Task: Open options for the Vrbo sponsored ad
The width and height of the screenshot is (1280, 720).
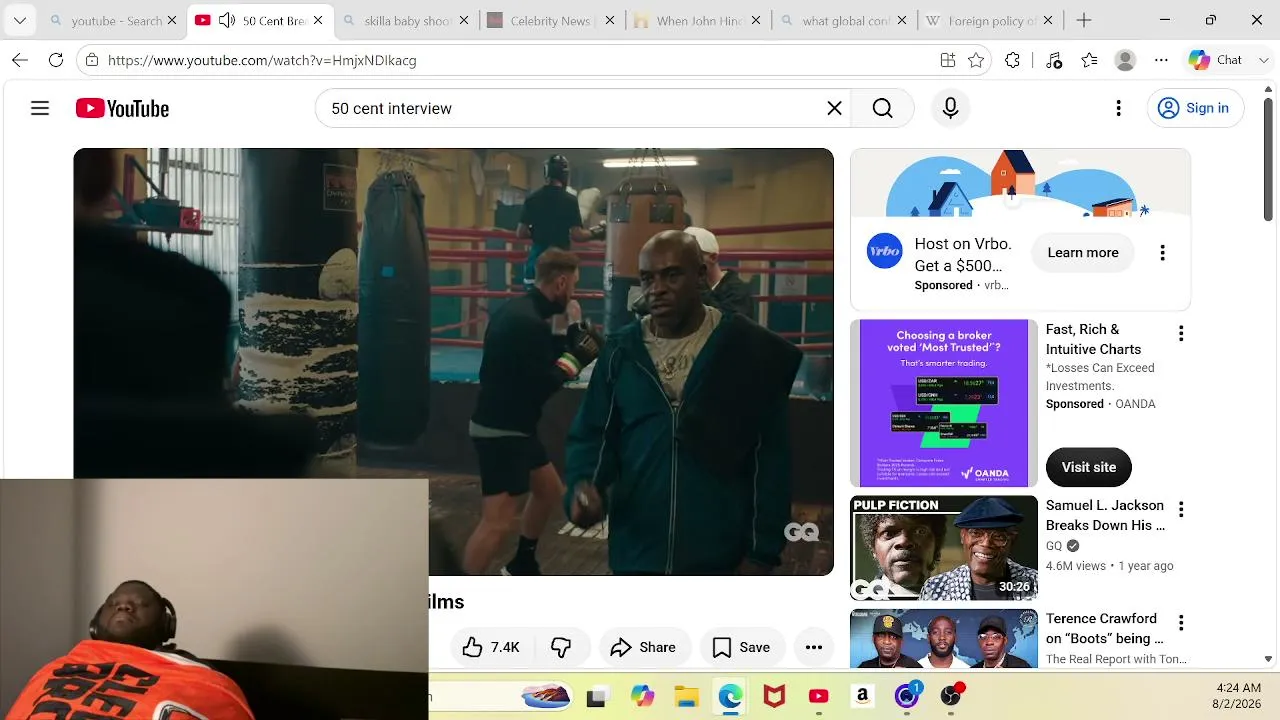Action: tap(1162, 253)
